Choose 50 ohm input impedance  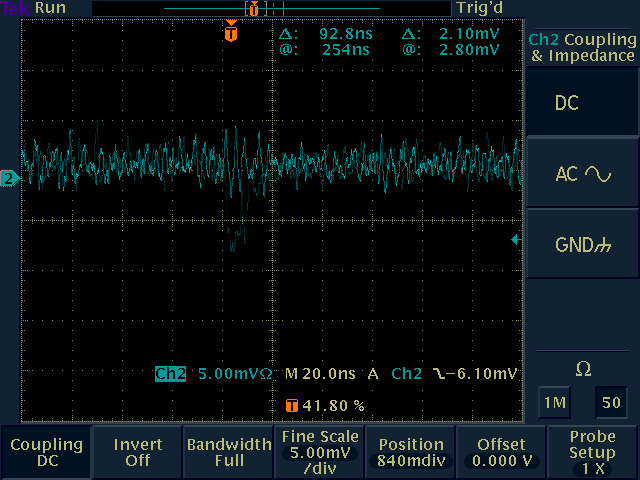pos(611,402)
